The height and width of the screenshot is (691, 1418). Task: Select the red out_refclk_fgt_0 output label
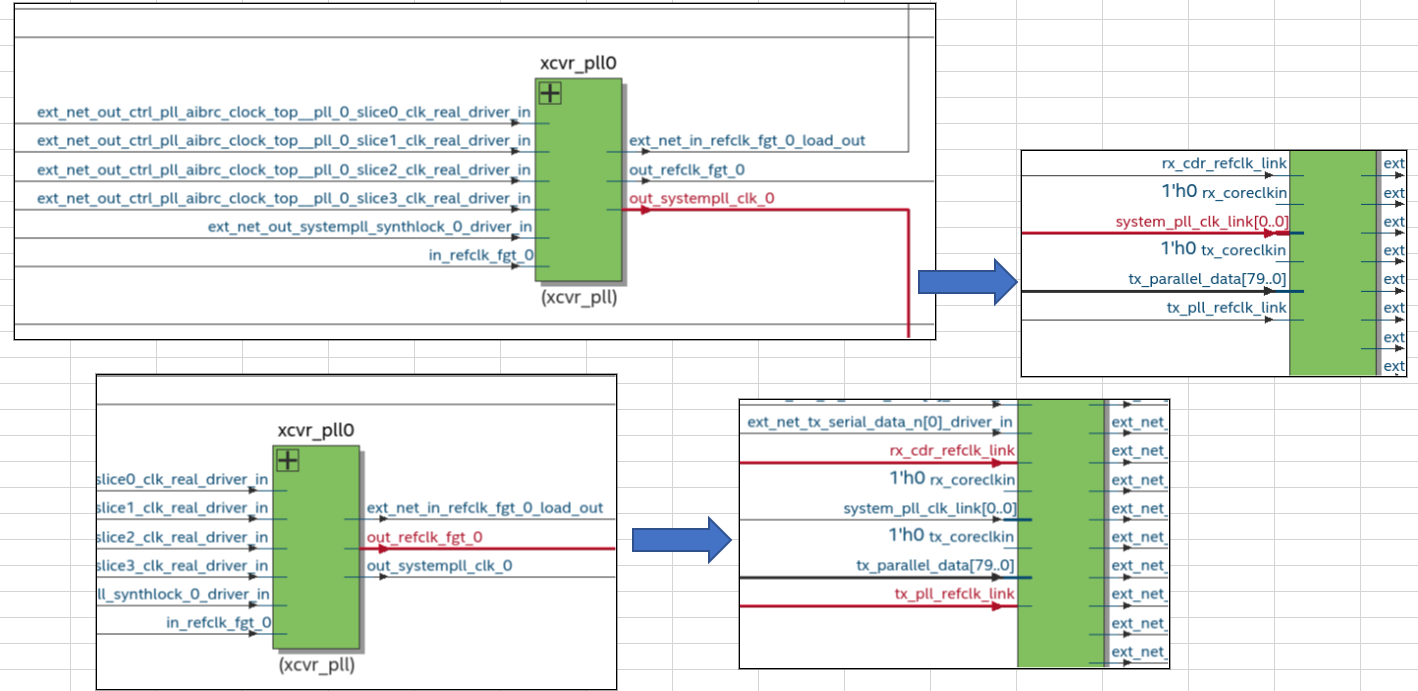point(425,537)
